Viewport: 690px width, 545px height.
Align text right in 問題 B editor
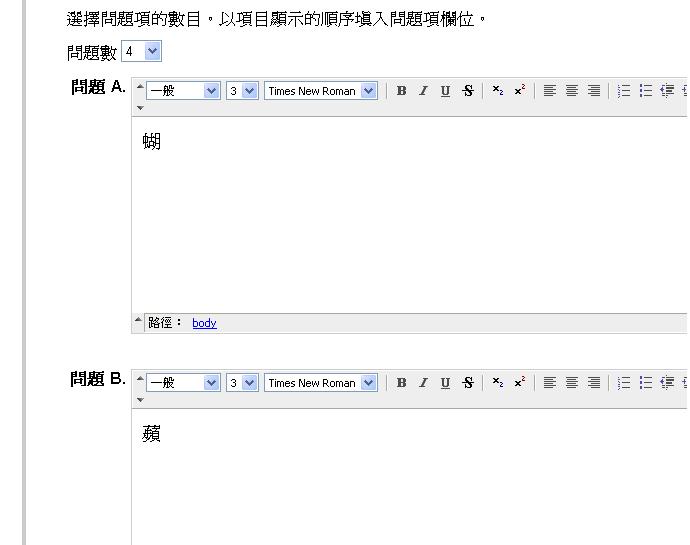(594, 383)
